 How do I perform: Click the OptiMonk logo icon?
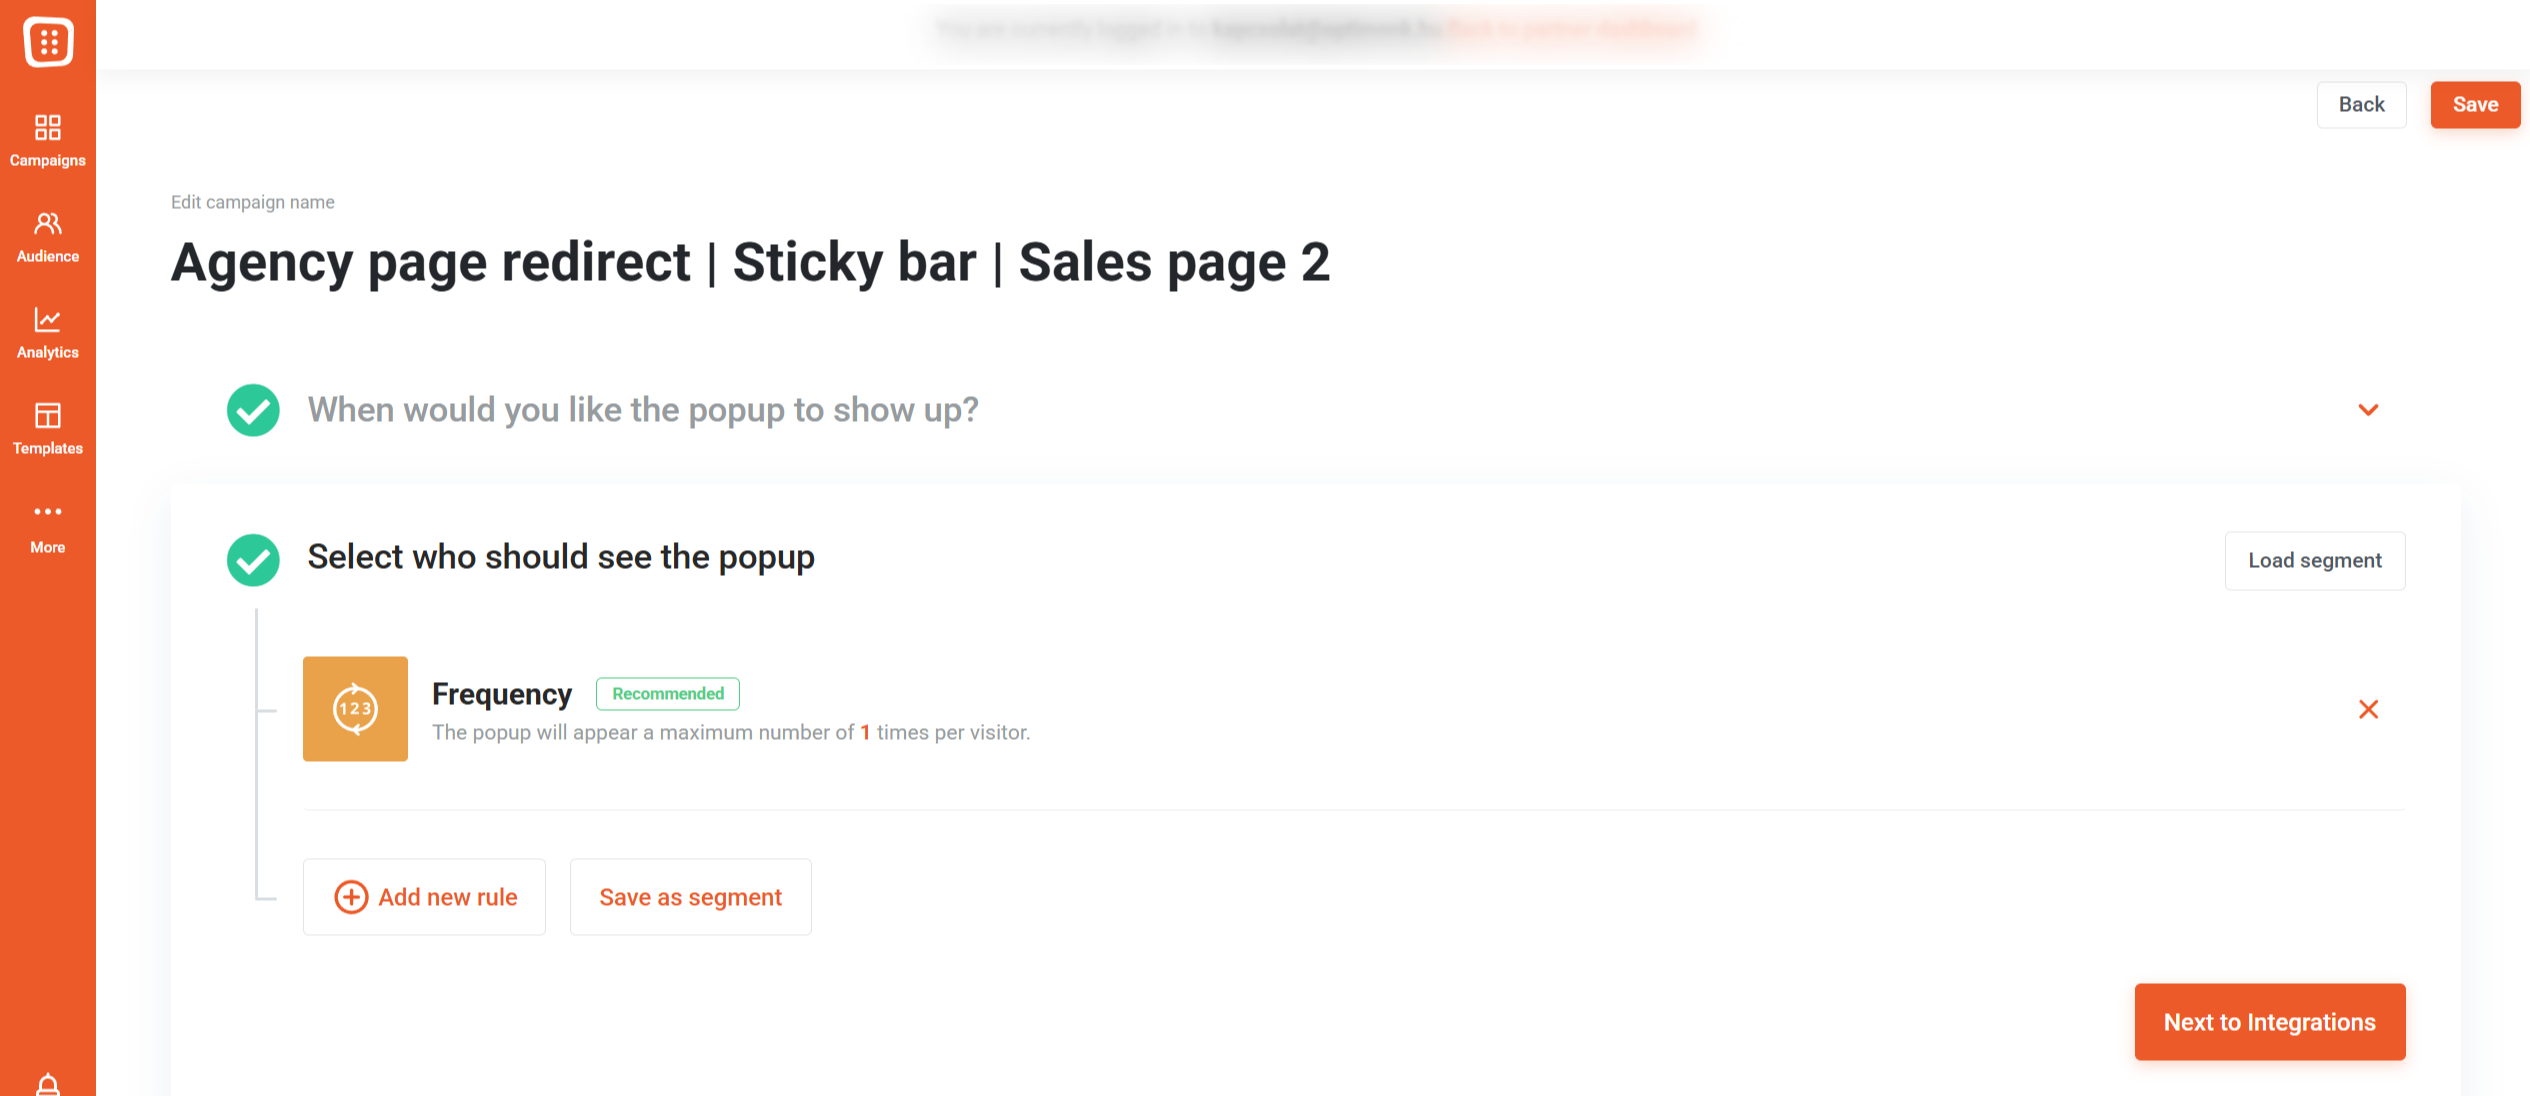(48, 42)
